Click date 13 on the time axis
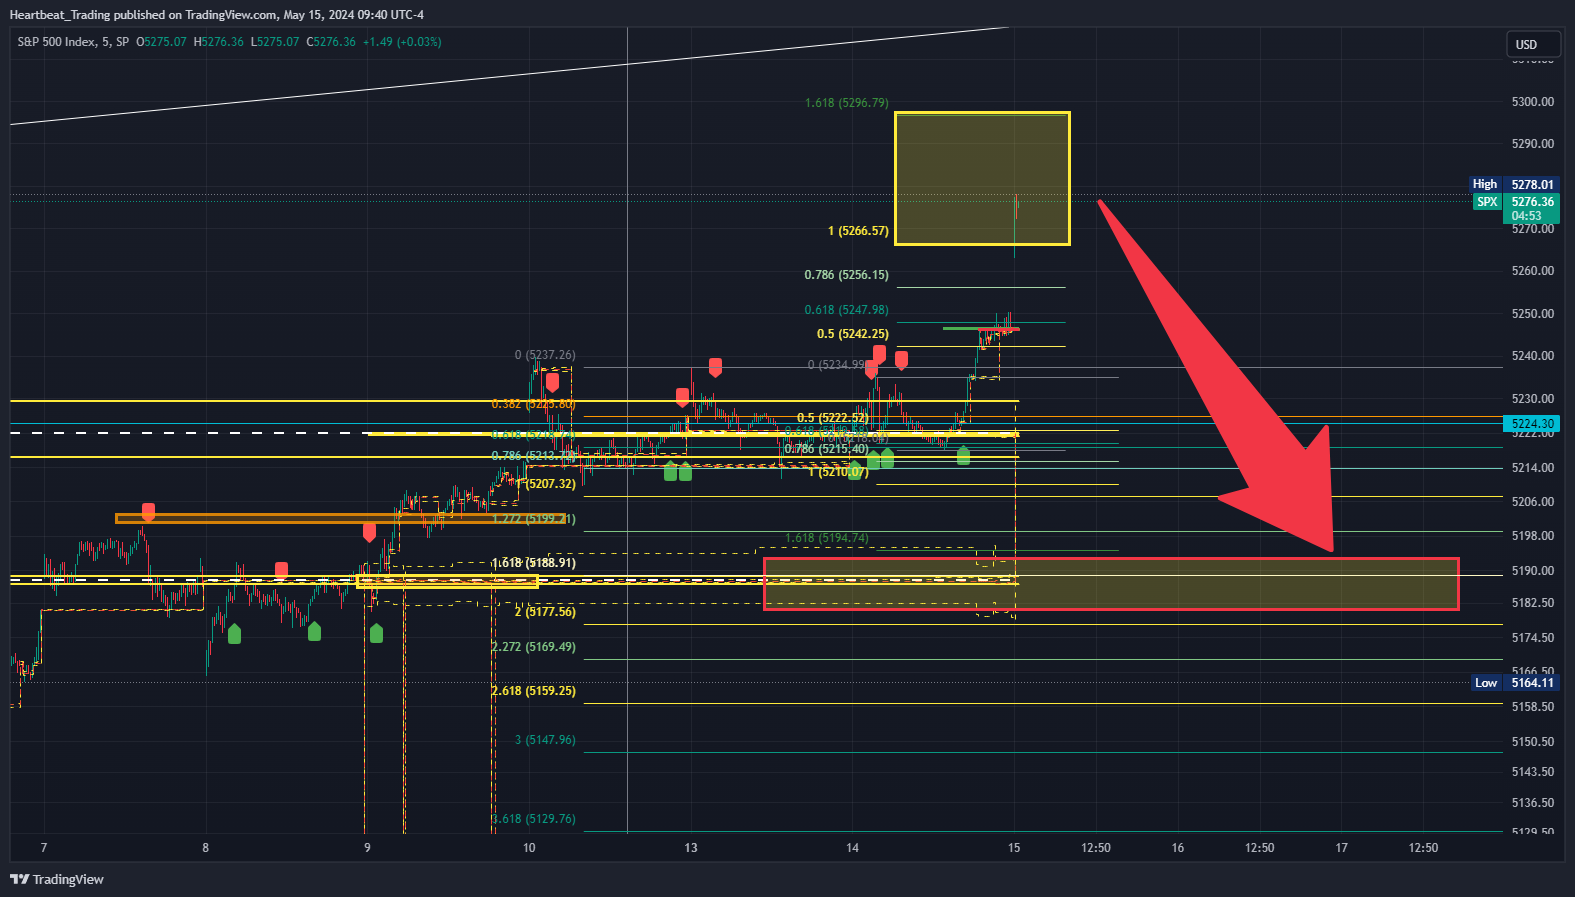Image resolution: width=1575 pixels, height=897 pixels. coord(691,848)
